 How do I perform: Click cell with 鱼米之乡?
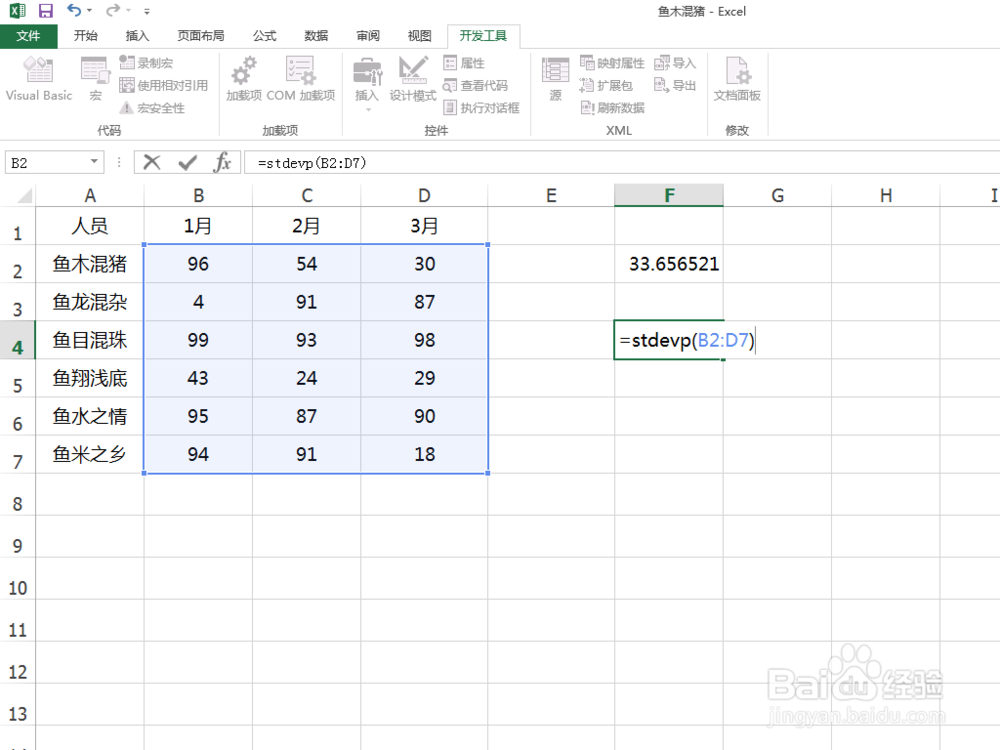[90, 454]
